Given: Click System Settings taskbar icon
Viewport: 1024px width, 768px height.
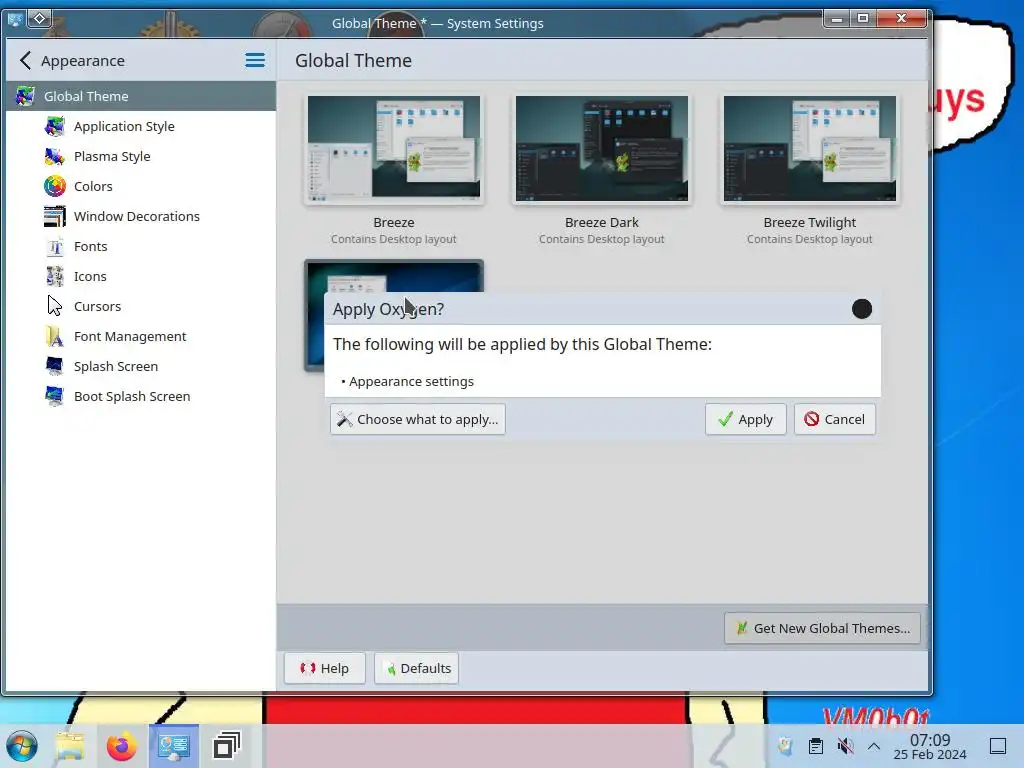Looking at the screenshot, I should pos(174,746).
